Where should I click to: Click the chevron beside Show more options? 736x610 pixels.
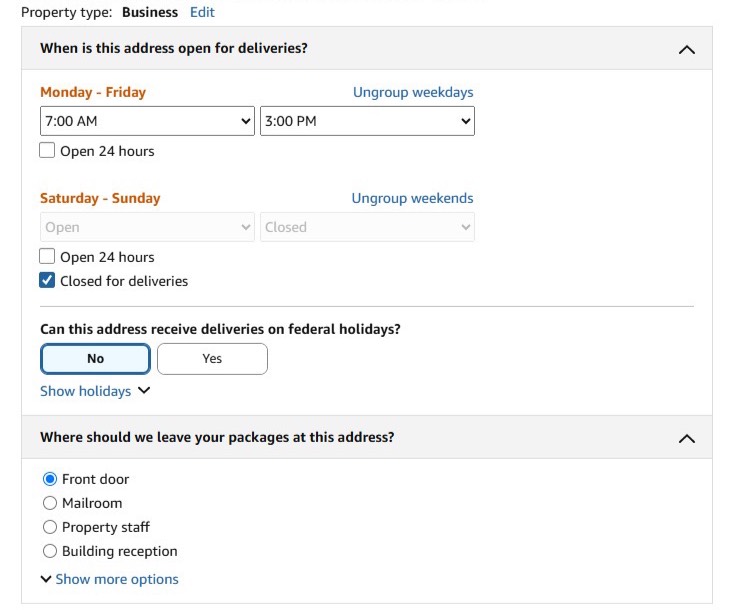(x=46, y=579)
